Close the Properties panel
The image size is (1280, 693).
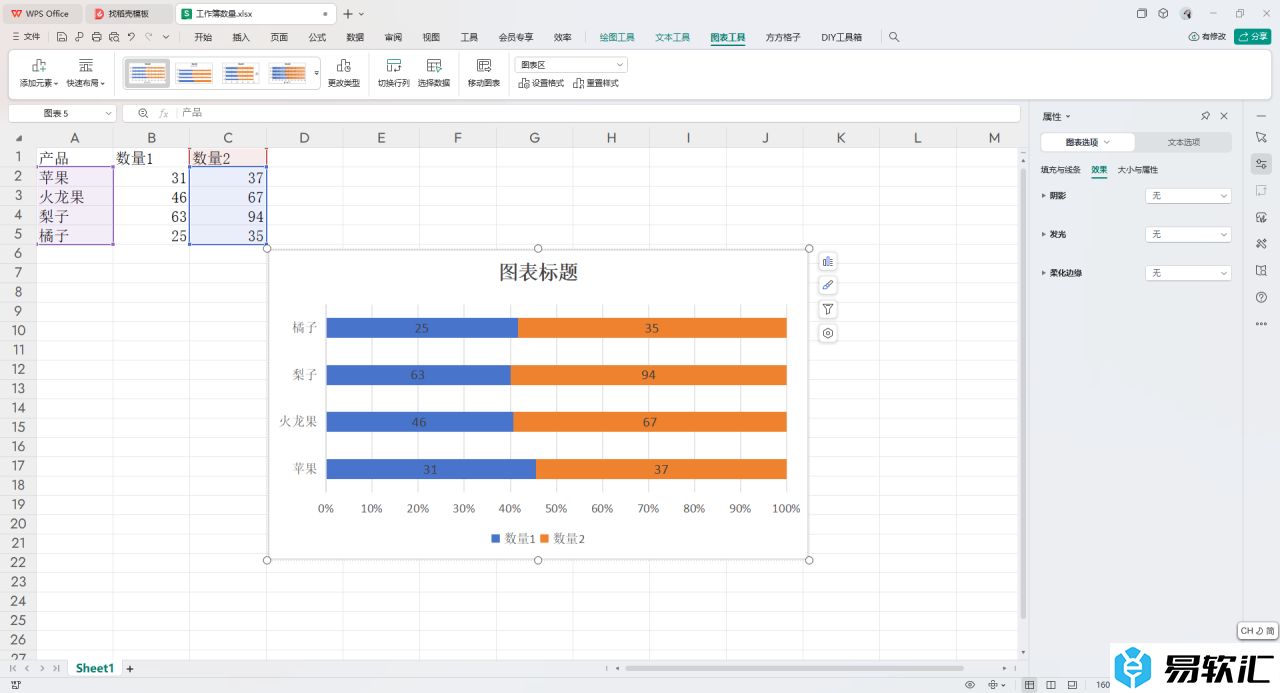(1223, 116)
